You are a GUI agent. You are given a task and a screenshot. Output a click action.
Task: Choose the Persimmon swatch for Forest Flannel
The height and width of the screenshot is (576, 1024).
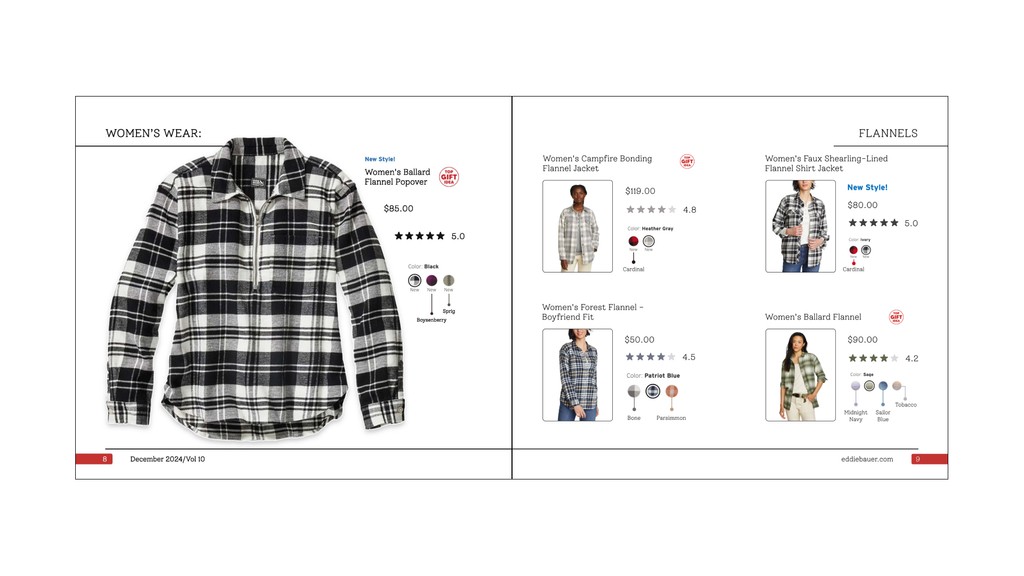pyautogui.click(x=671, y=391)
